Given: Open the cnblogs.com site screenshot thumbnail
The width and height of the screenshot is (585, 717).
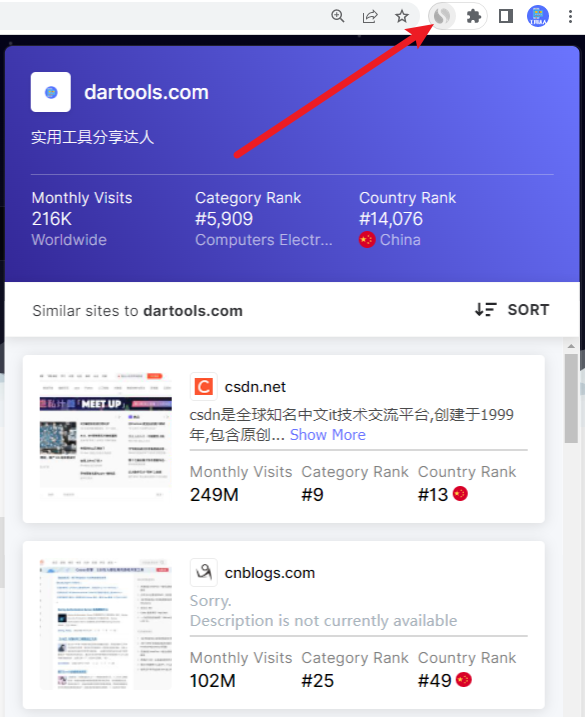Looking at the screenshot, I should [106, 624].
